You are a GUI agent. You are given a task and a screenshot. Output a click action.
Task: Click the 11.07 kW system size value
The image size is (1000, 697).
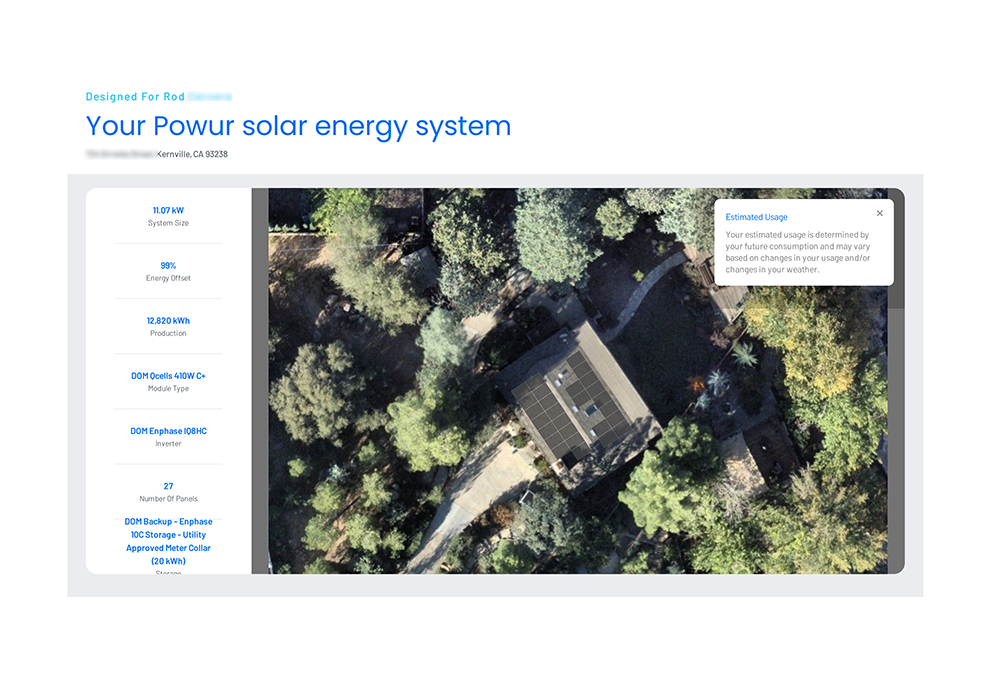click(168, 210)
